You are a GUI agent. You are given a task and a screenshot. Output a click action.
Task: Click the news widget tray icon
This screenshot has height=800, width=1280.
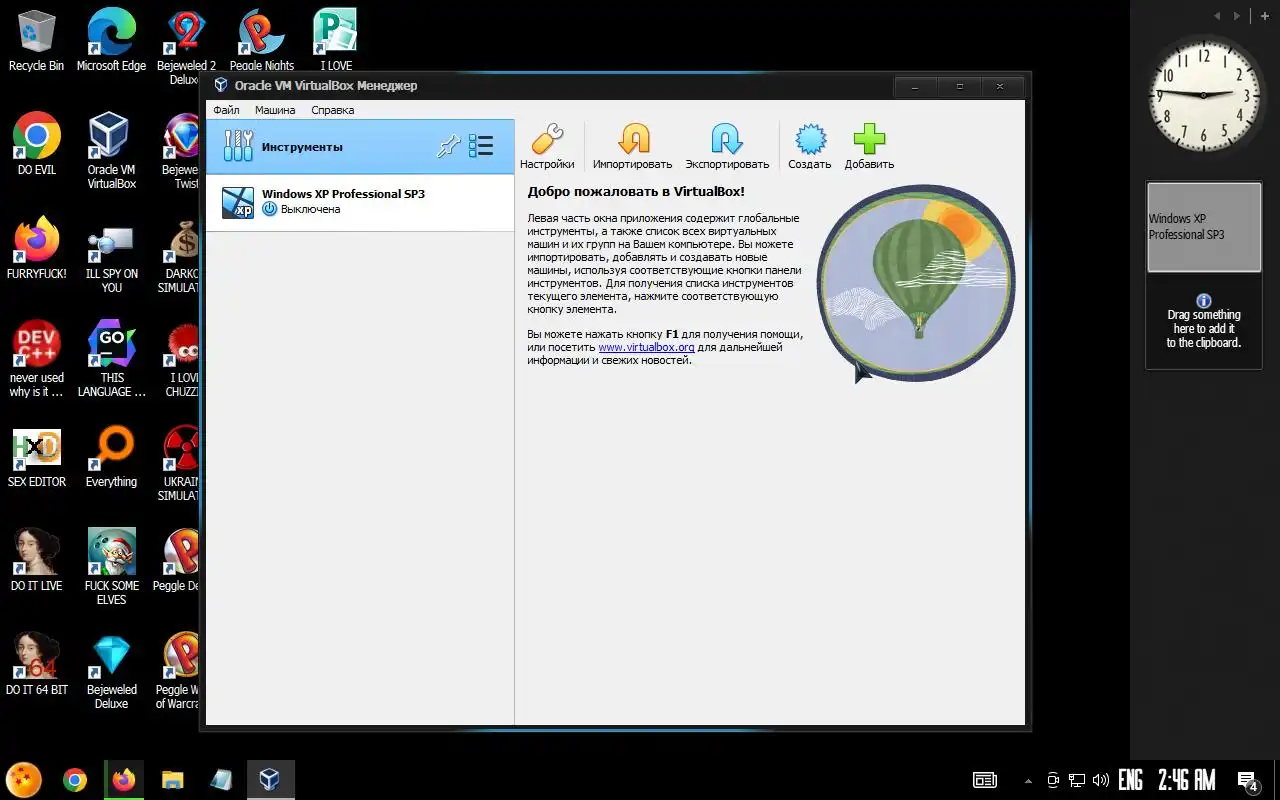[x=985, y=780]
